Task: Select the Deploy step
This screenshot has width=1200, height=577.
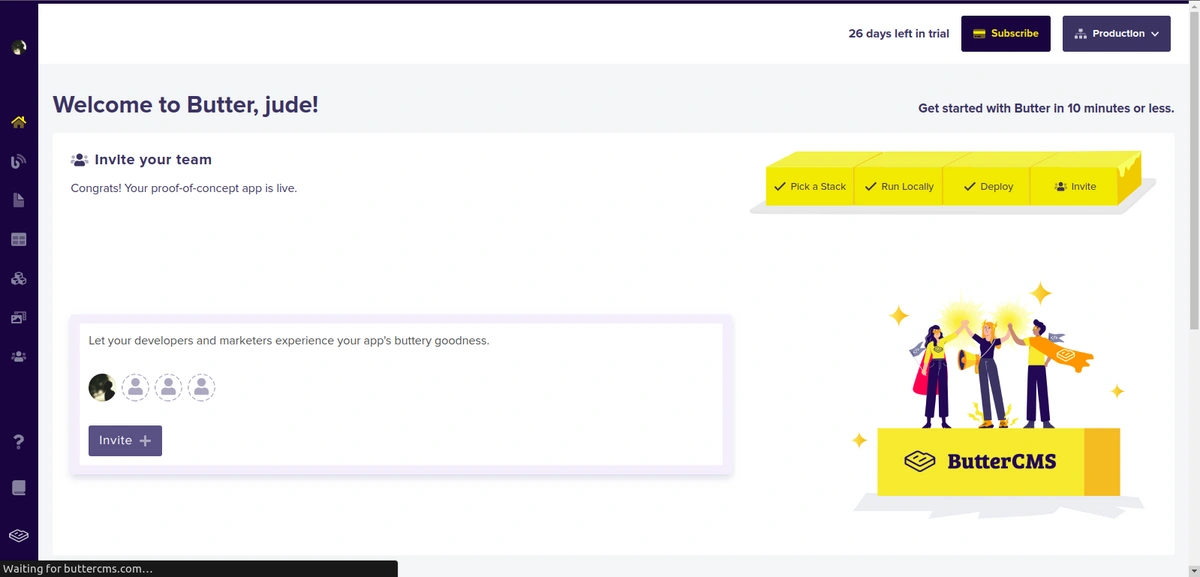Action: (x=987, y=186)
